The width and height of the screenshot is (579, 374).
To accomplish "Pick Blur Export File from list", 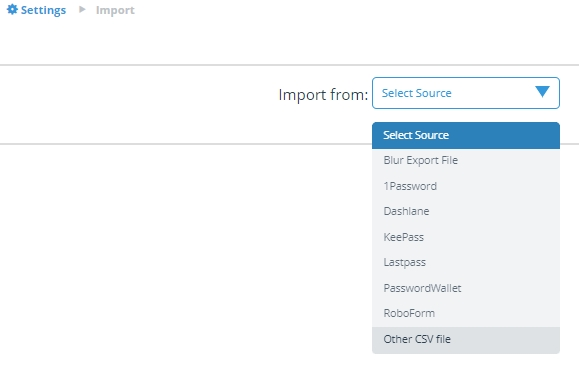I will coord(466,160).
